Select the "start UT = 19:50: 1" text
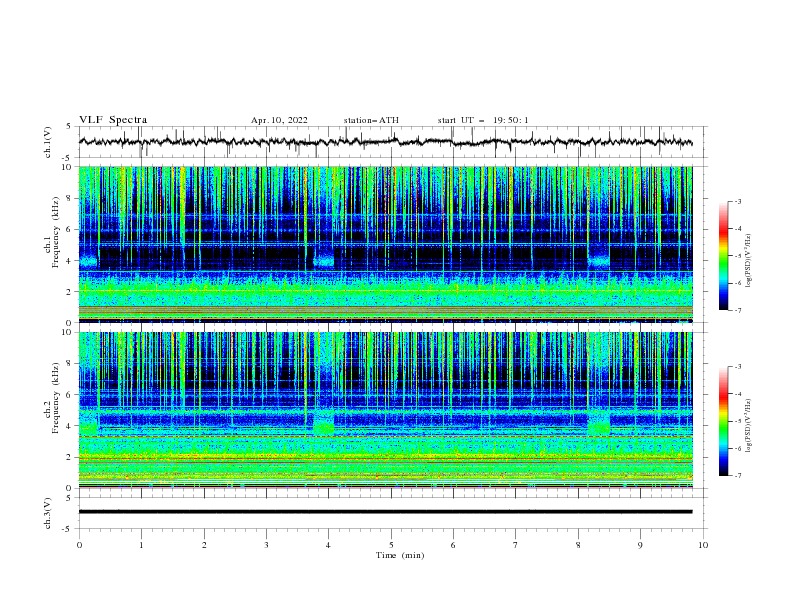This screenshot has width=792, height=612. pos(483,120)
